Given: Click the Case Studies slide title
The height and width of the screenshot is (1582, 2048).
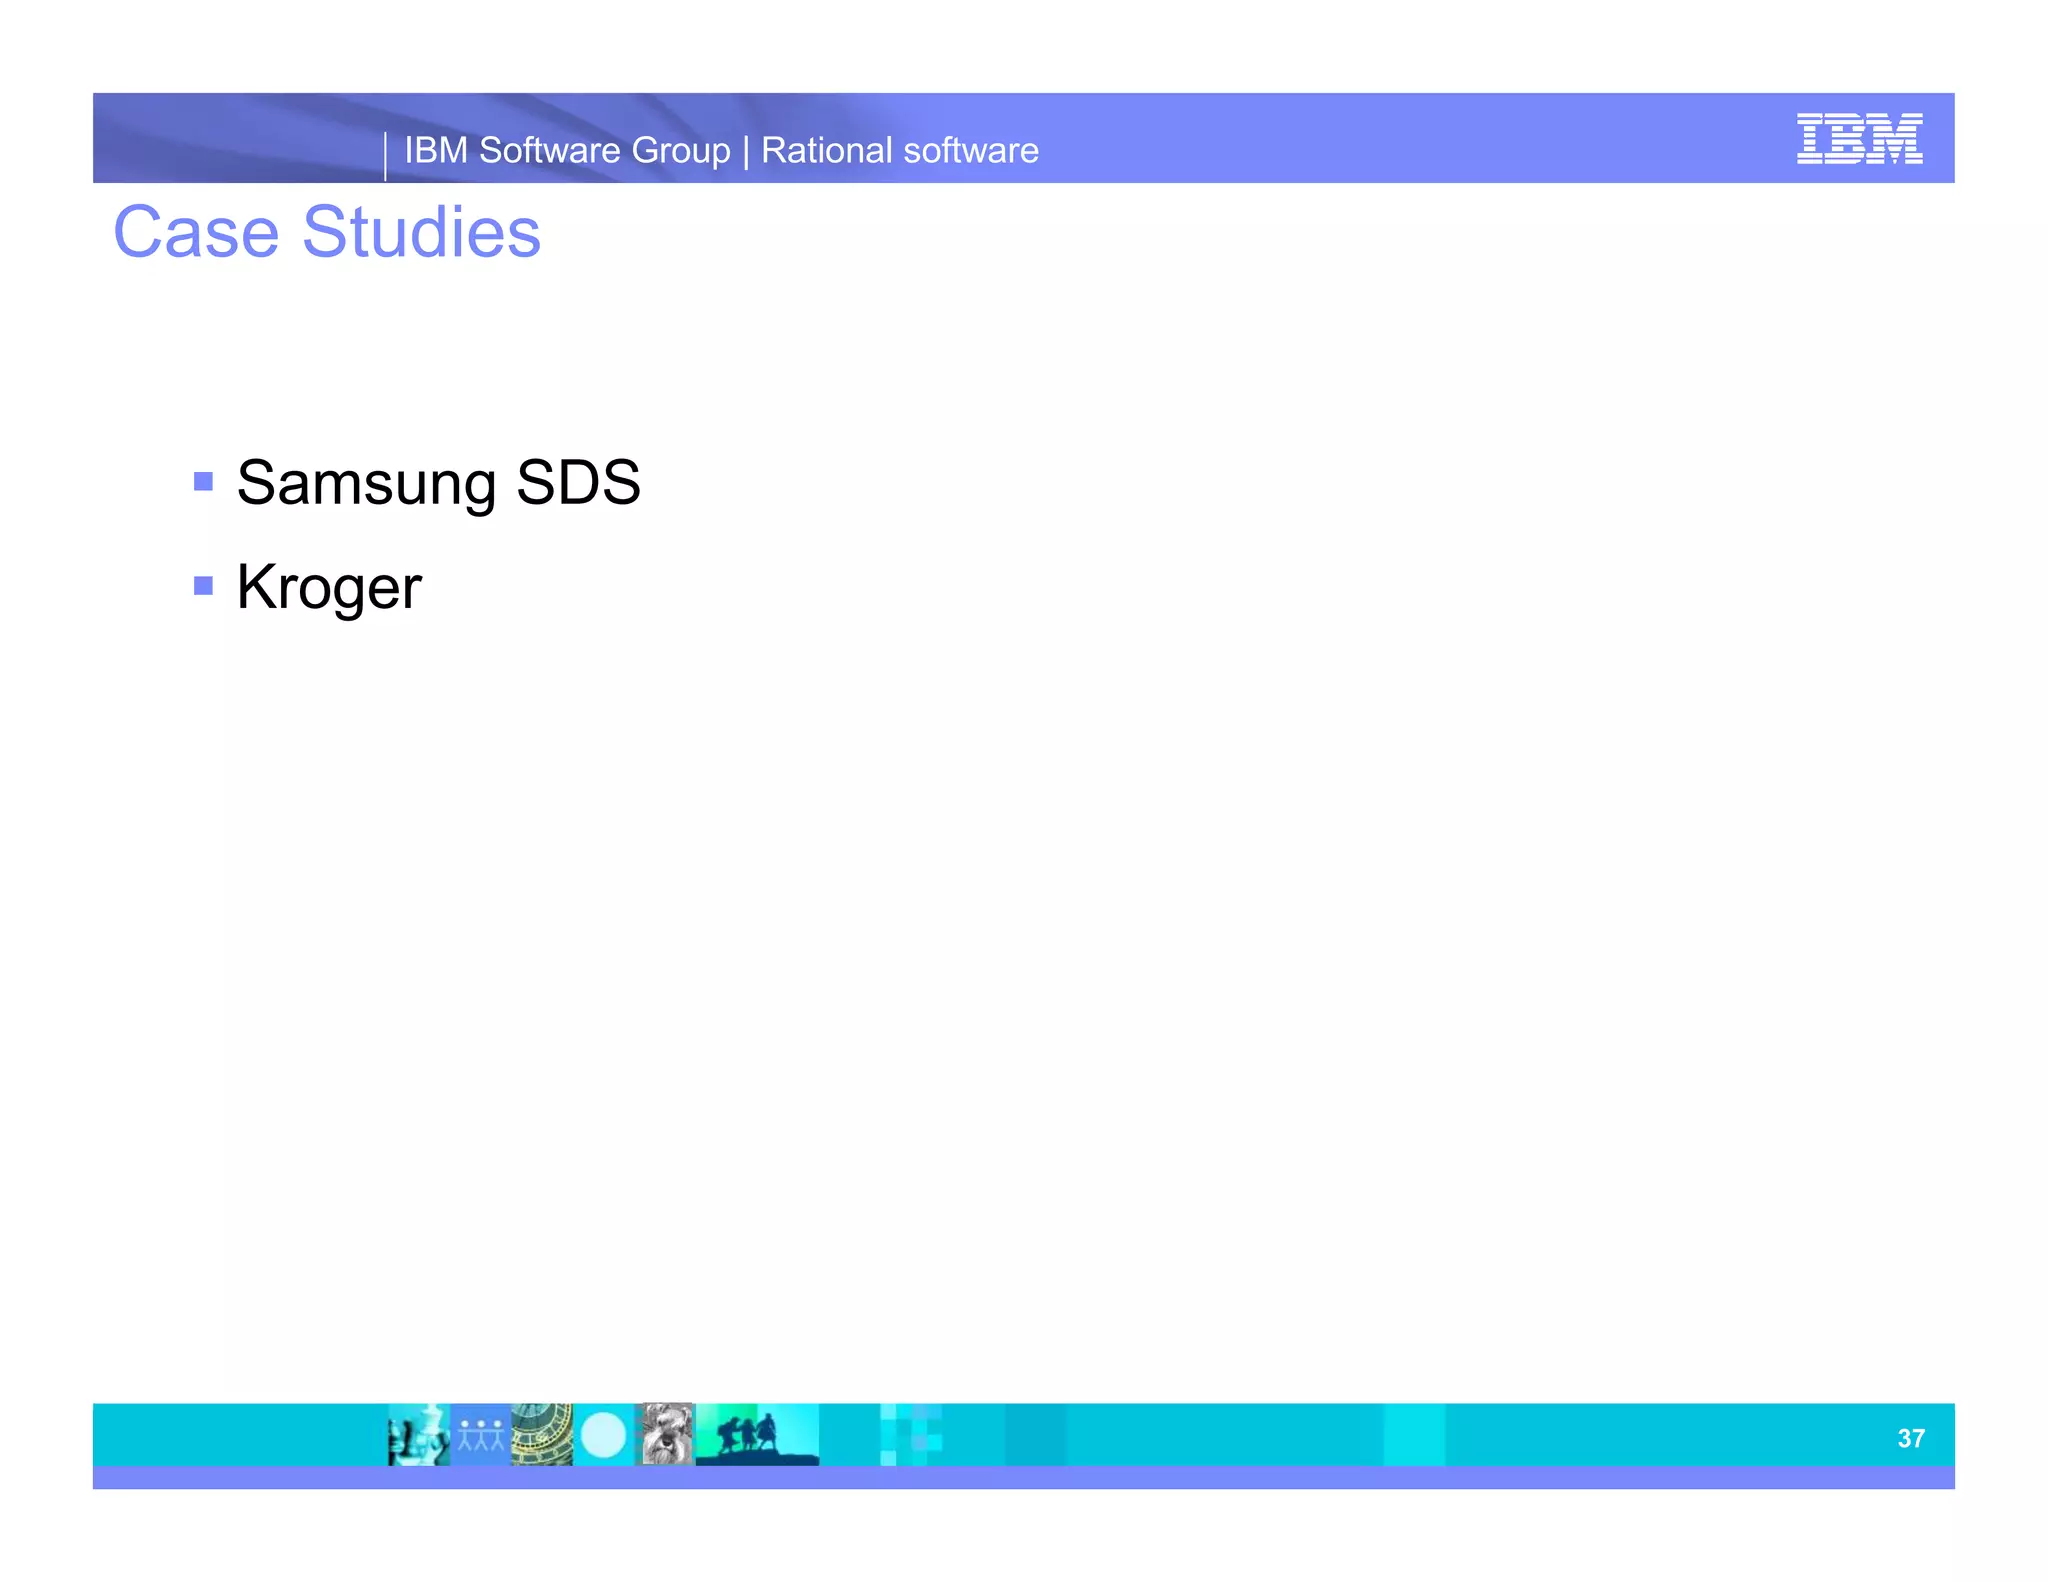Looking at the screenshot, I should tap(327, 232).
